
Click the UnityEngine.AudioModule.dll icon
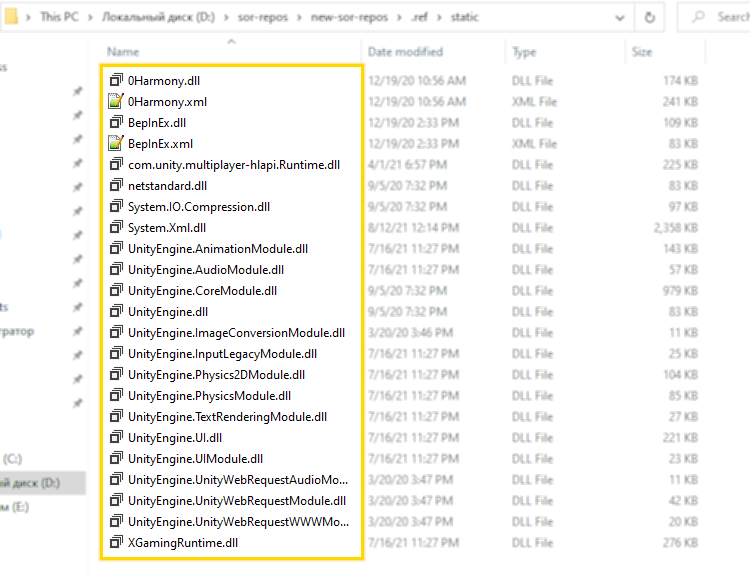[x=116, y=269]
